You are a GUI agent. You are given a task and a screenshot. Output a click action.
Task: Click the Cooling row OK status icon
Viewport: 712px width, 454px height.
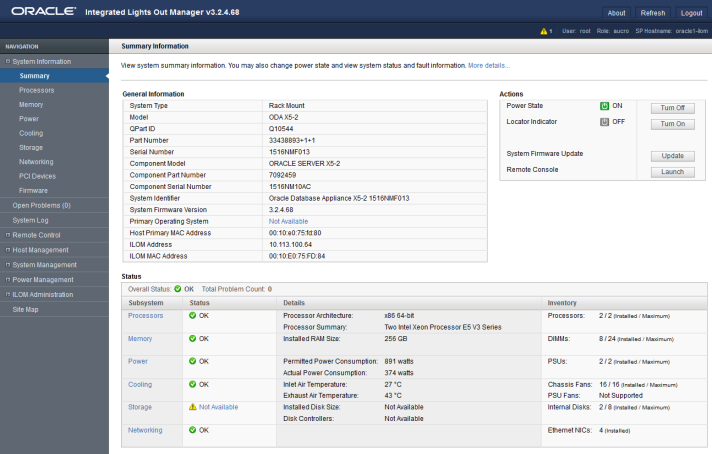(x=193, y=385)
